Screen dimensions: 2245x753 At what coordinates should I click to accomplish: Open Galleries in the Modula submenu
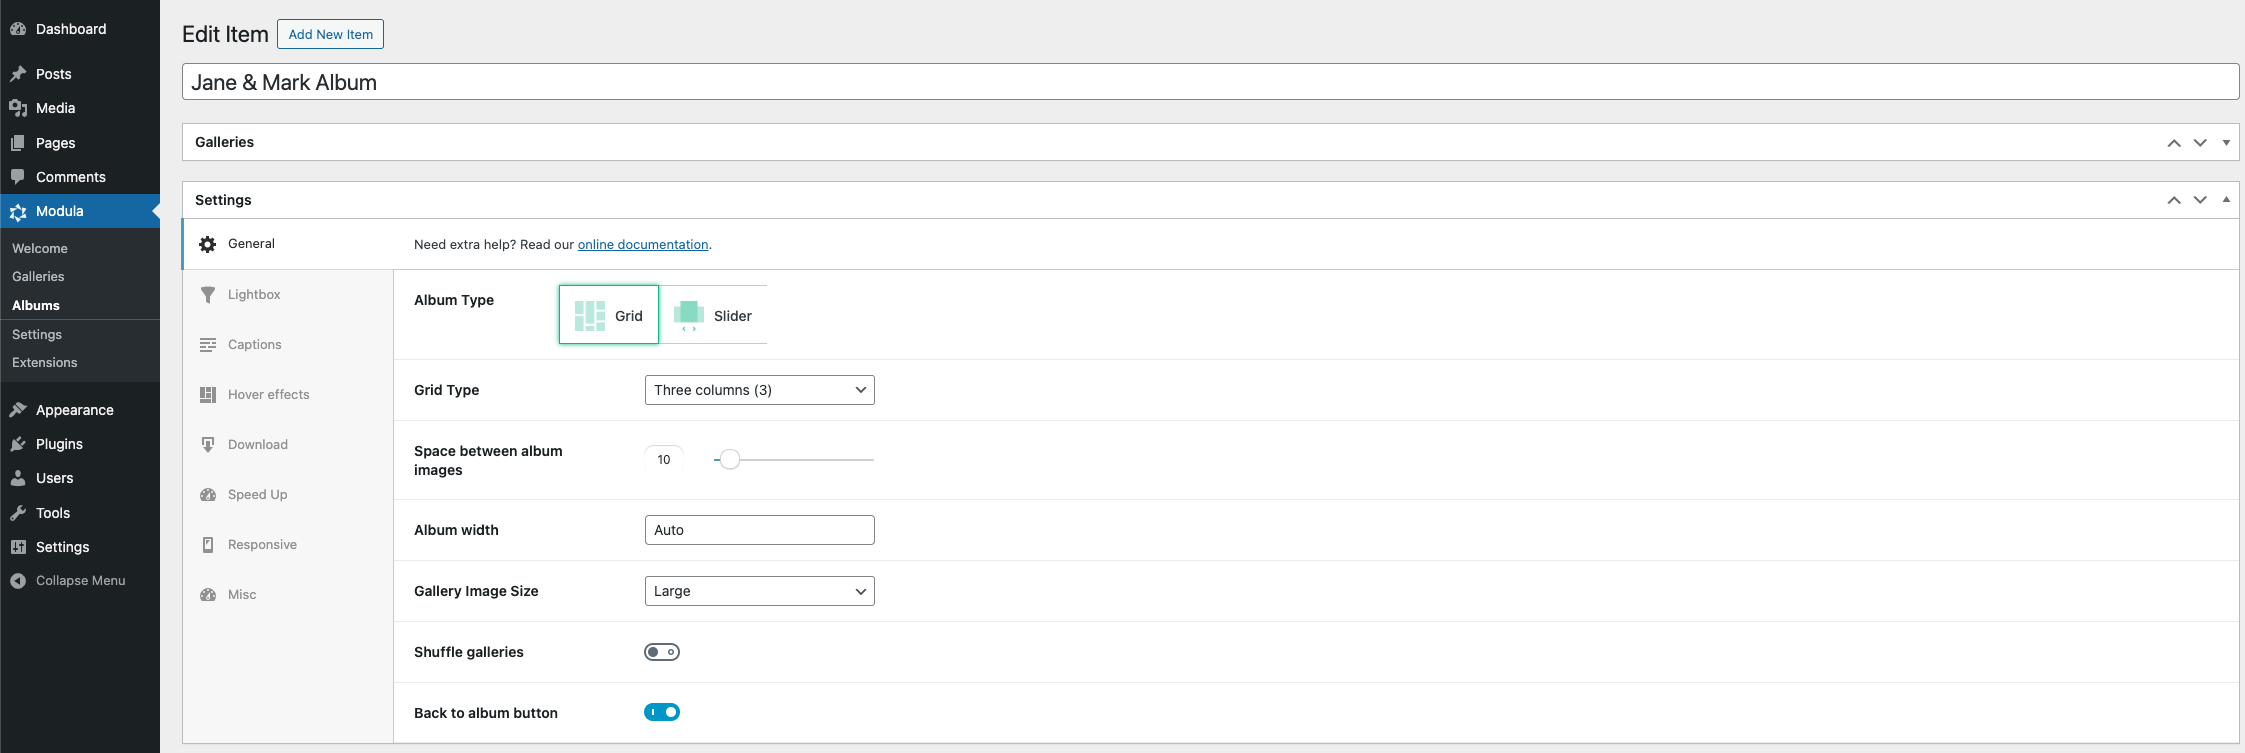click(x=38, y=276)
